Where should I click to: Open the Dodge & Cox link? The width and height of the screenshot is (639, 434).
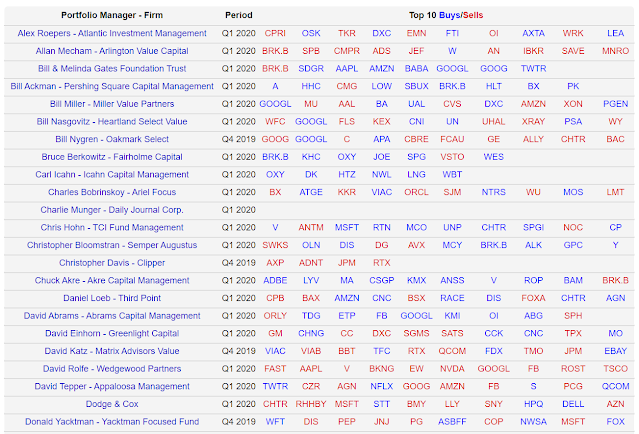tap(112, 404)
